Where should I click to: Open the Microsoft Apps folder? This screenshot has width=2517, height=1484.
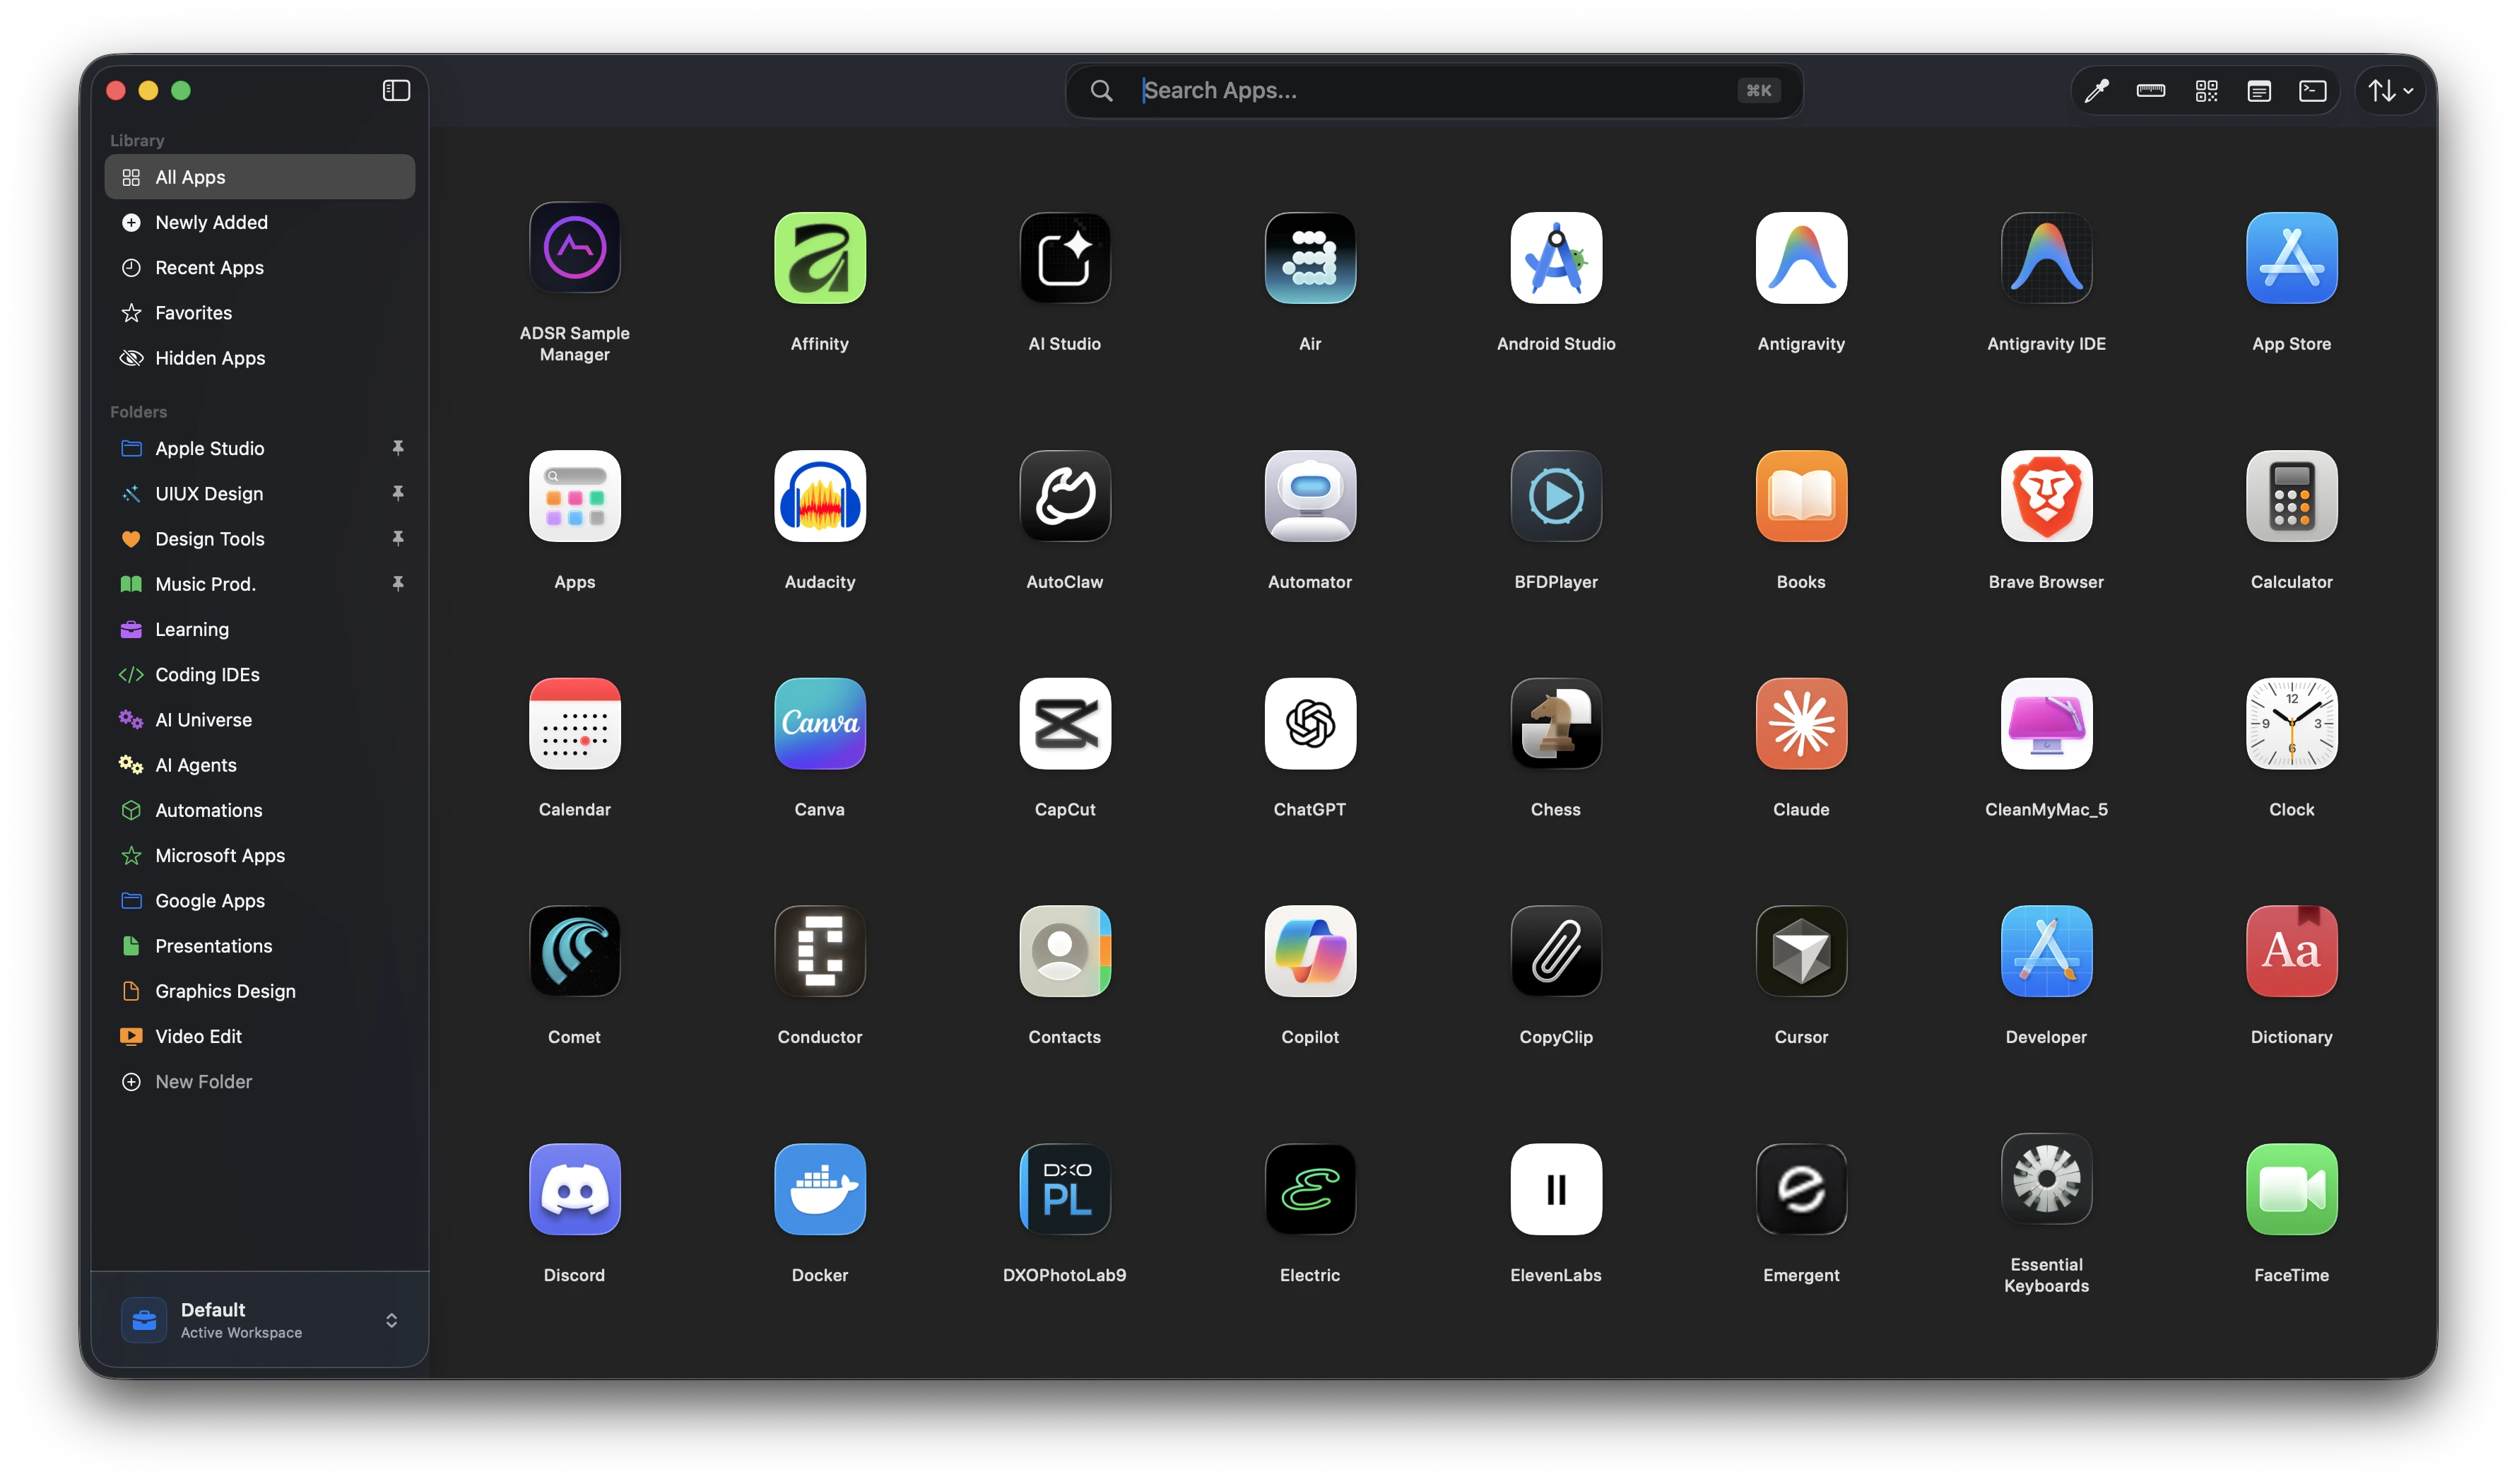260,855
